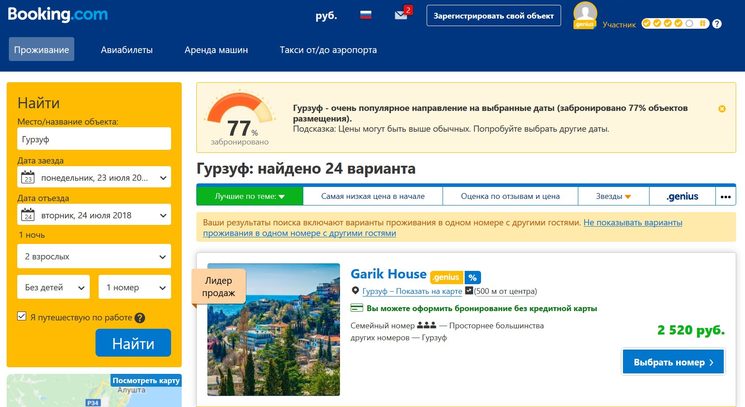Click map pin icon near Гурзуф link
This screenshot has width=745, height=407.
pyautogui.click(x=355, y=291)
